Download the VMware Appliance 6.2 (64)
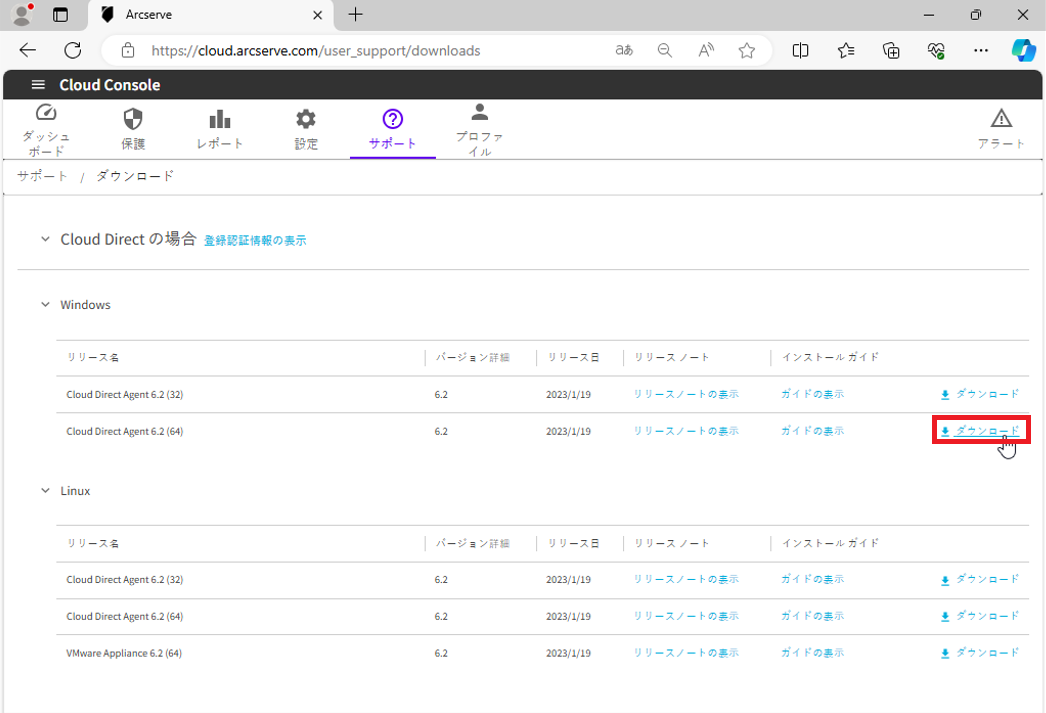This screenshot has width=1046, height=713. pyautogui.click(x=980, y=653)
